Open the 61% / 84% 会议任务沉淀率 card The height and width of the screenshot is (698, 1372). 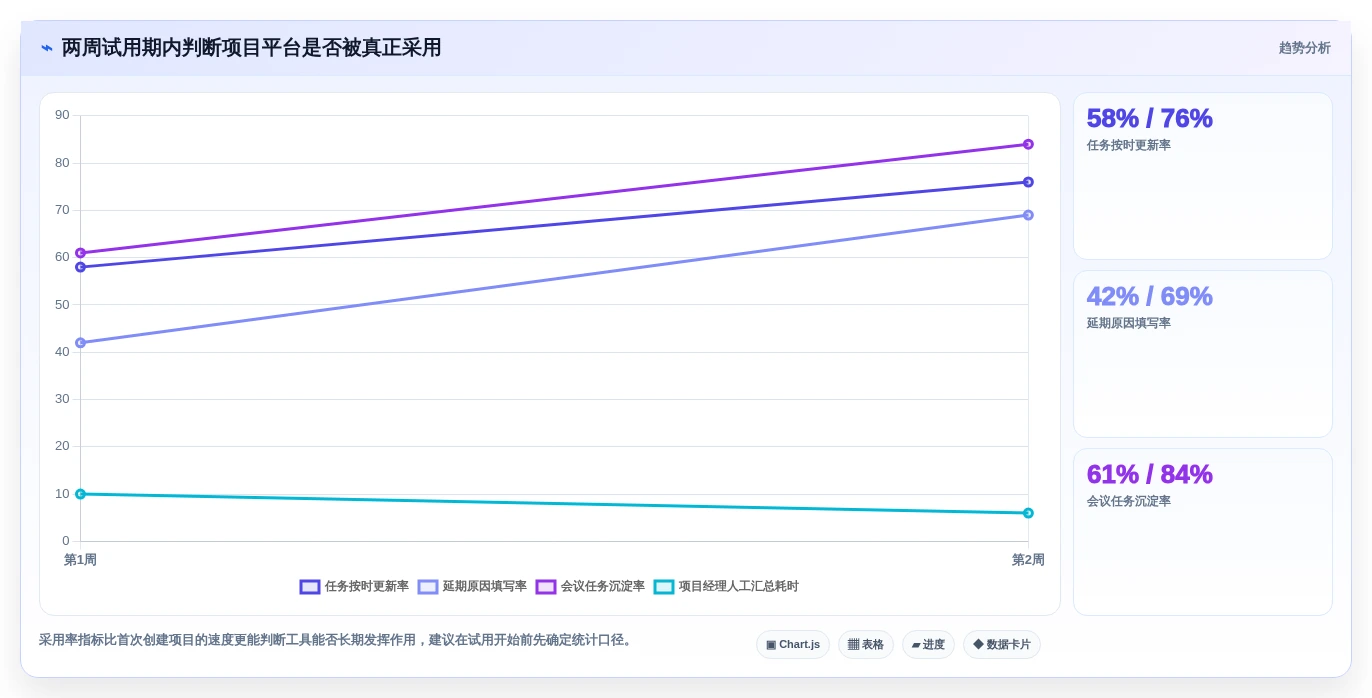point(1203,532)
